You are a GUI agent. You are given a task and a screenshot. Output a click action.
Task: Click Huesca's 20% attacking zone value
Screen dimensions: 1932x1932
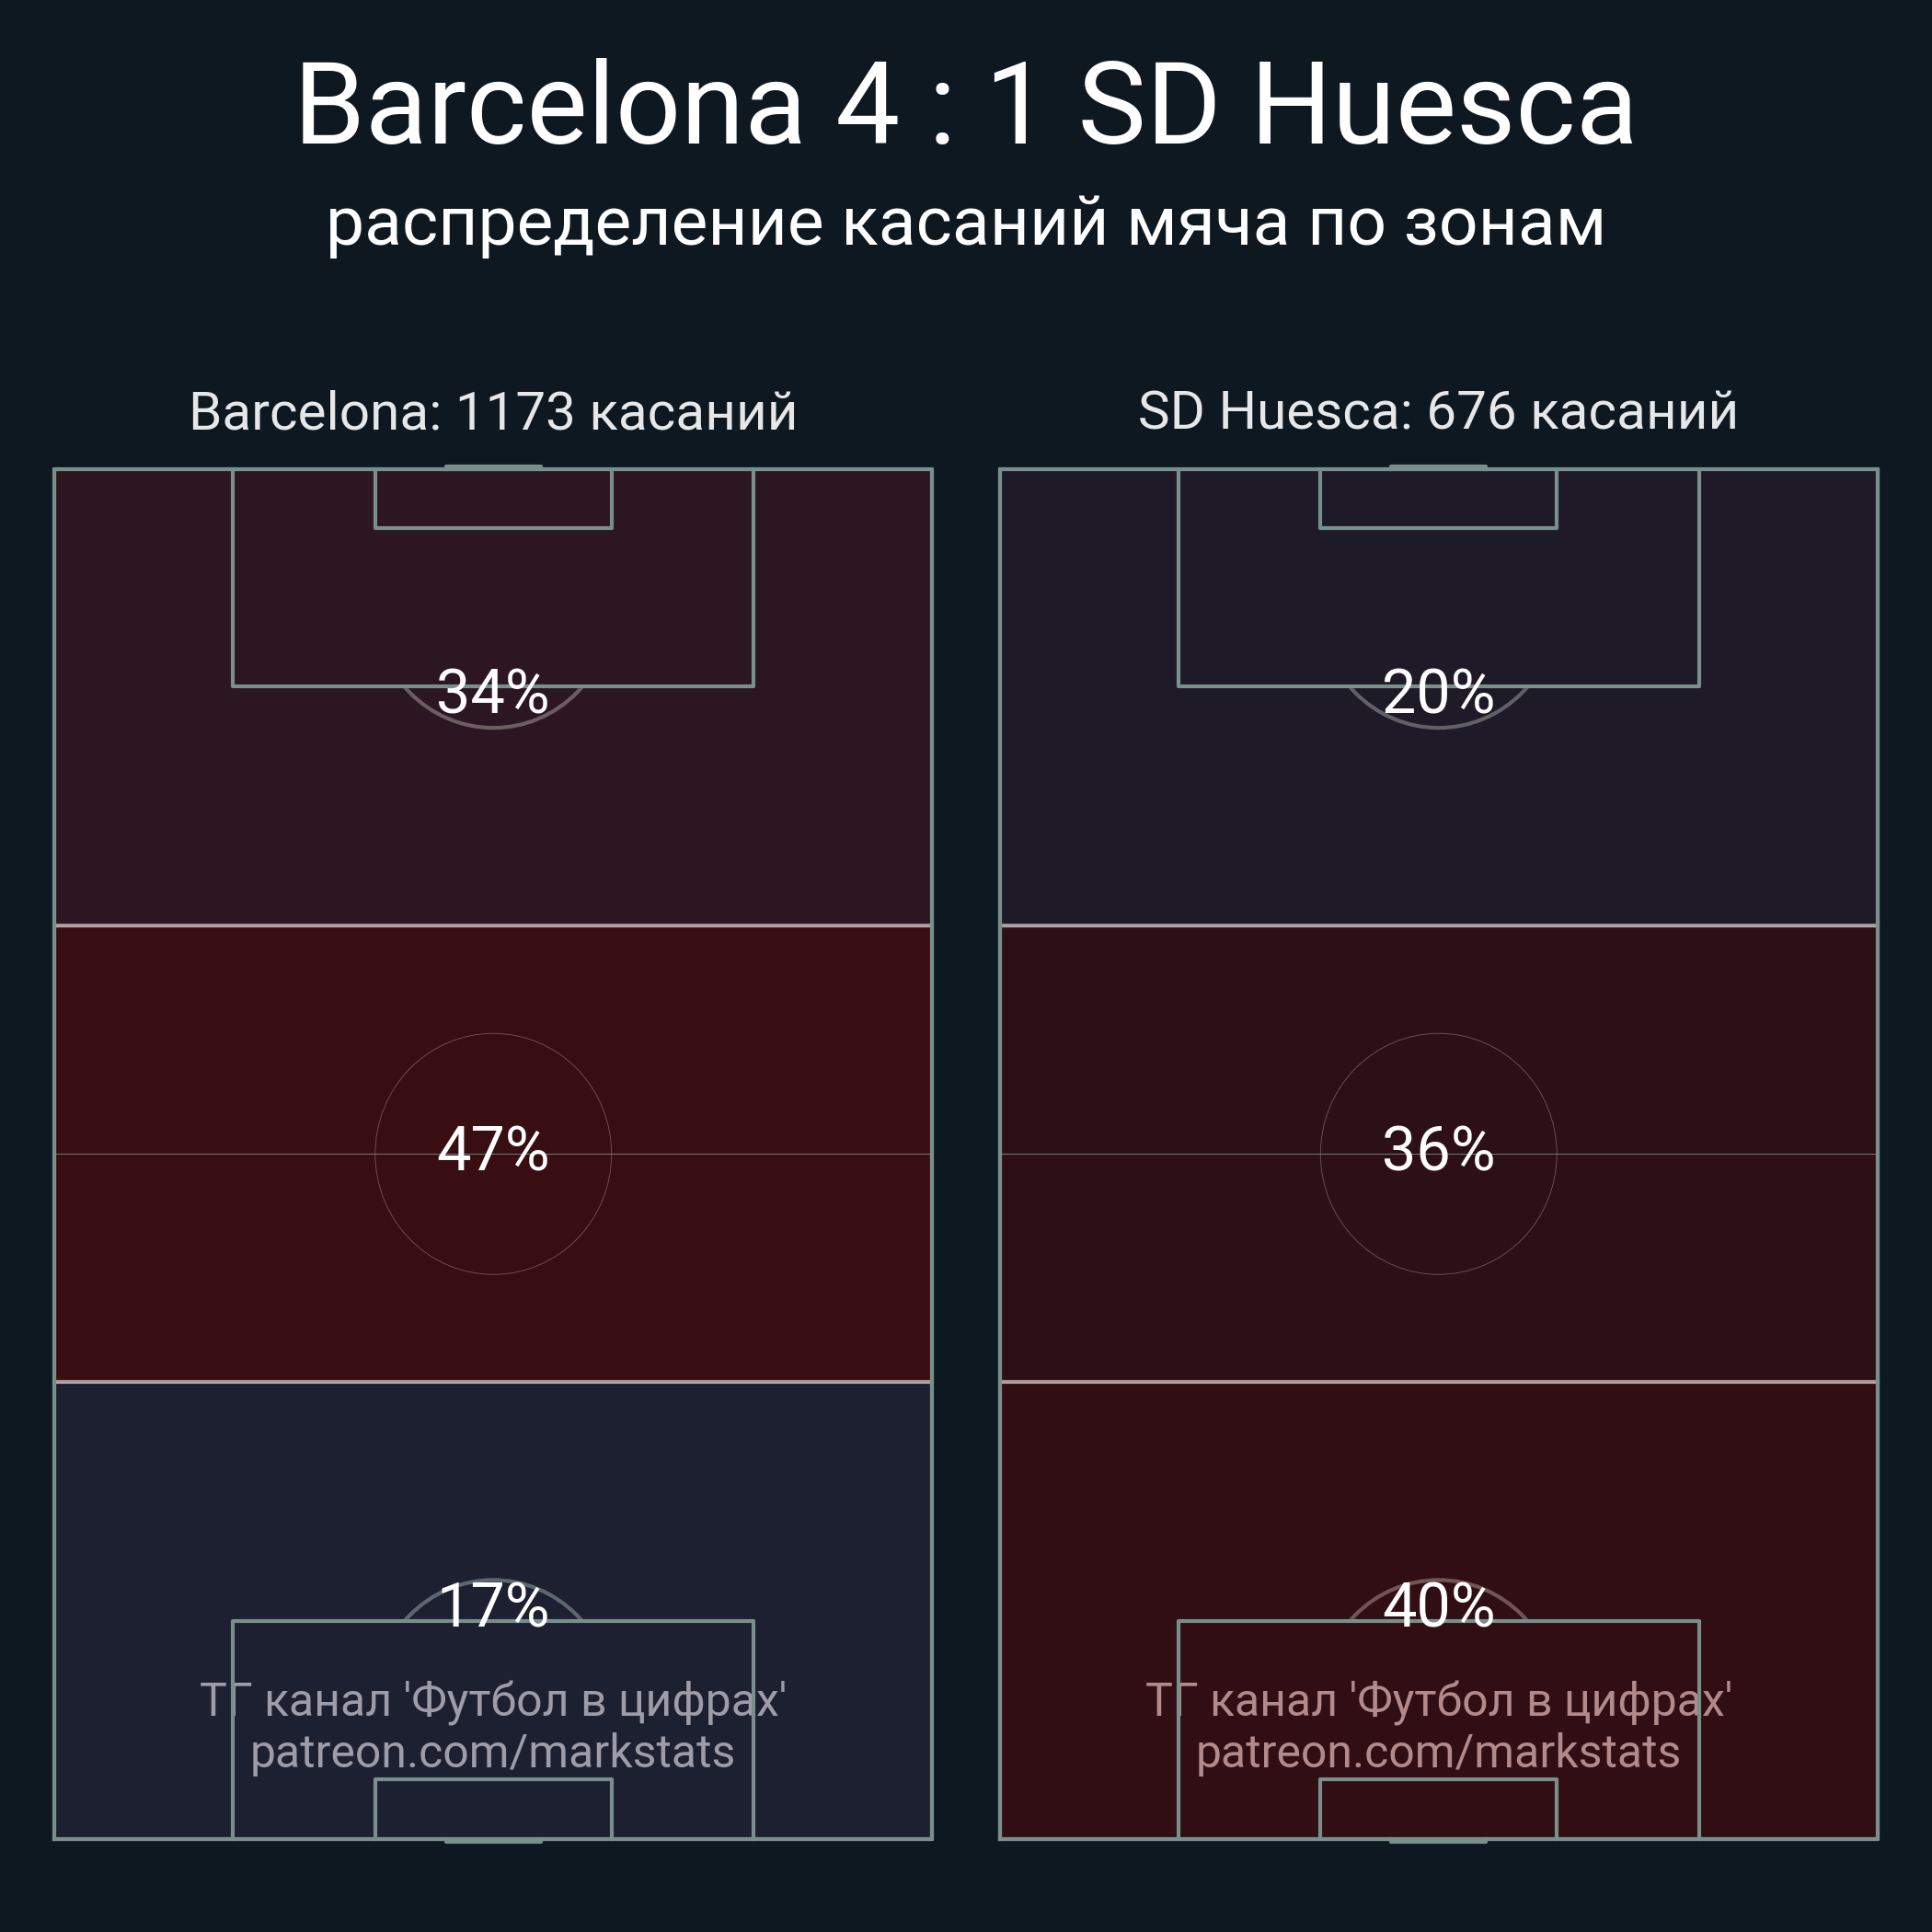[1438, 692]
